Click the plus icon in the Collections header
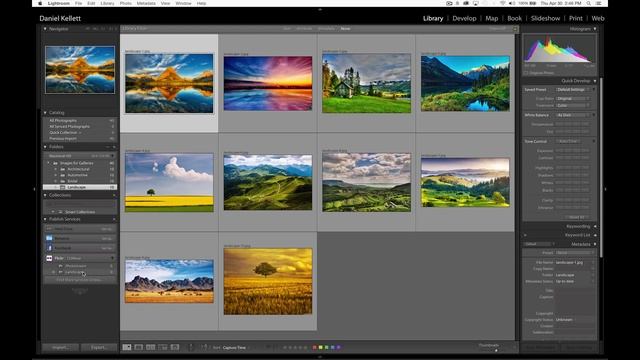The height and width of the screenshot is (360, 640). pos(114,195)
